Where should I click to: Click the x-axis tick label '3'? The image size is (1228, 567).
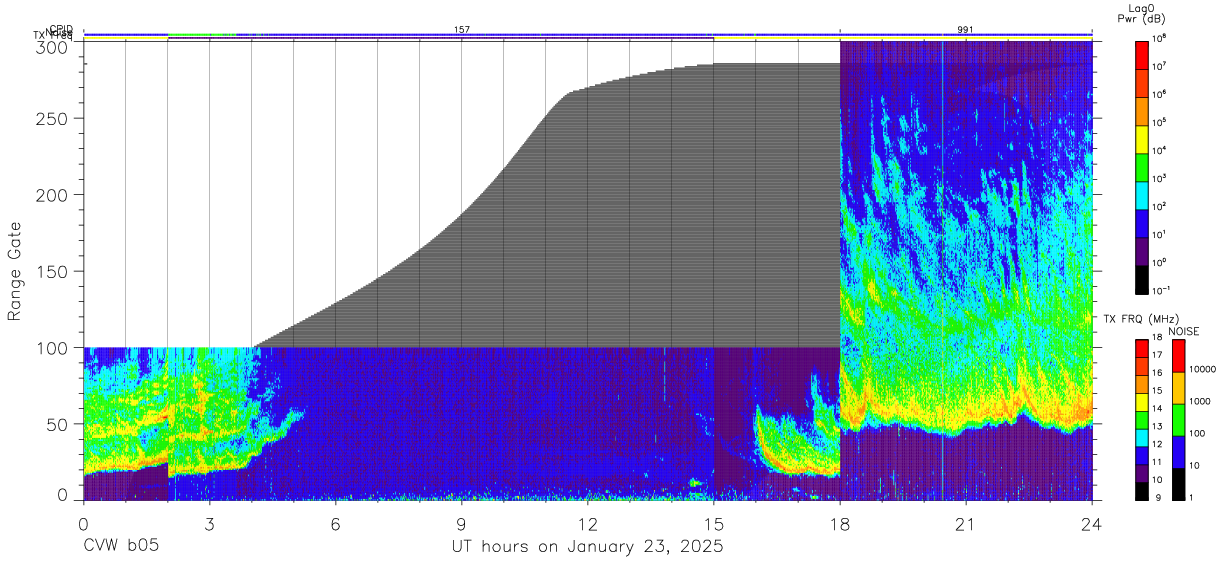209,524
